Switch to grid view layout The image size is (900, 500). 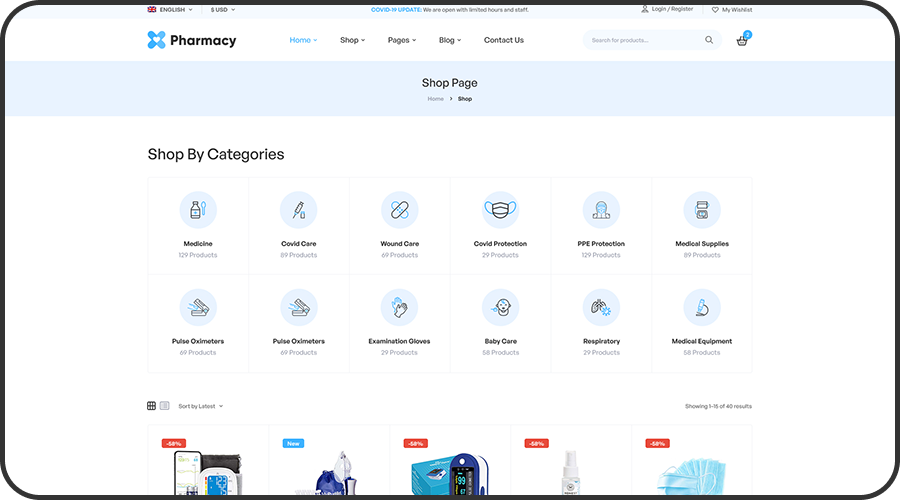point(152,406)
